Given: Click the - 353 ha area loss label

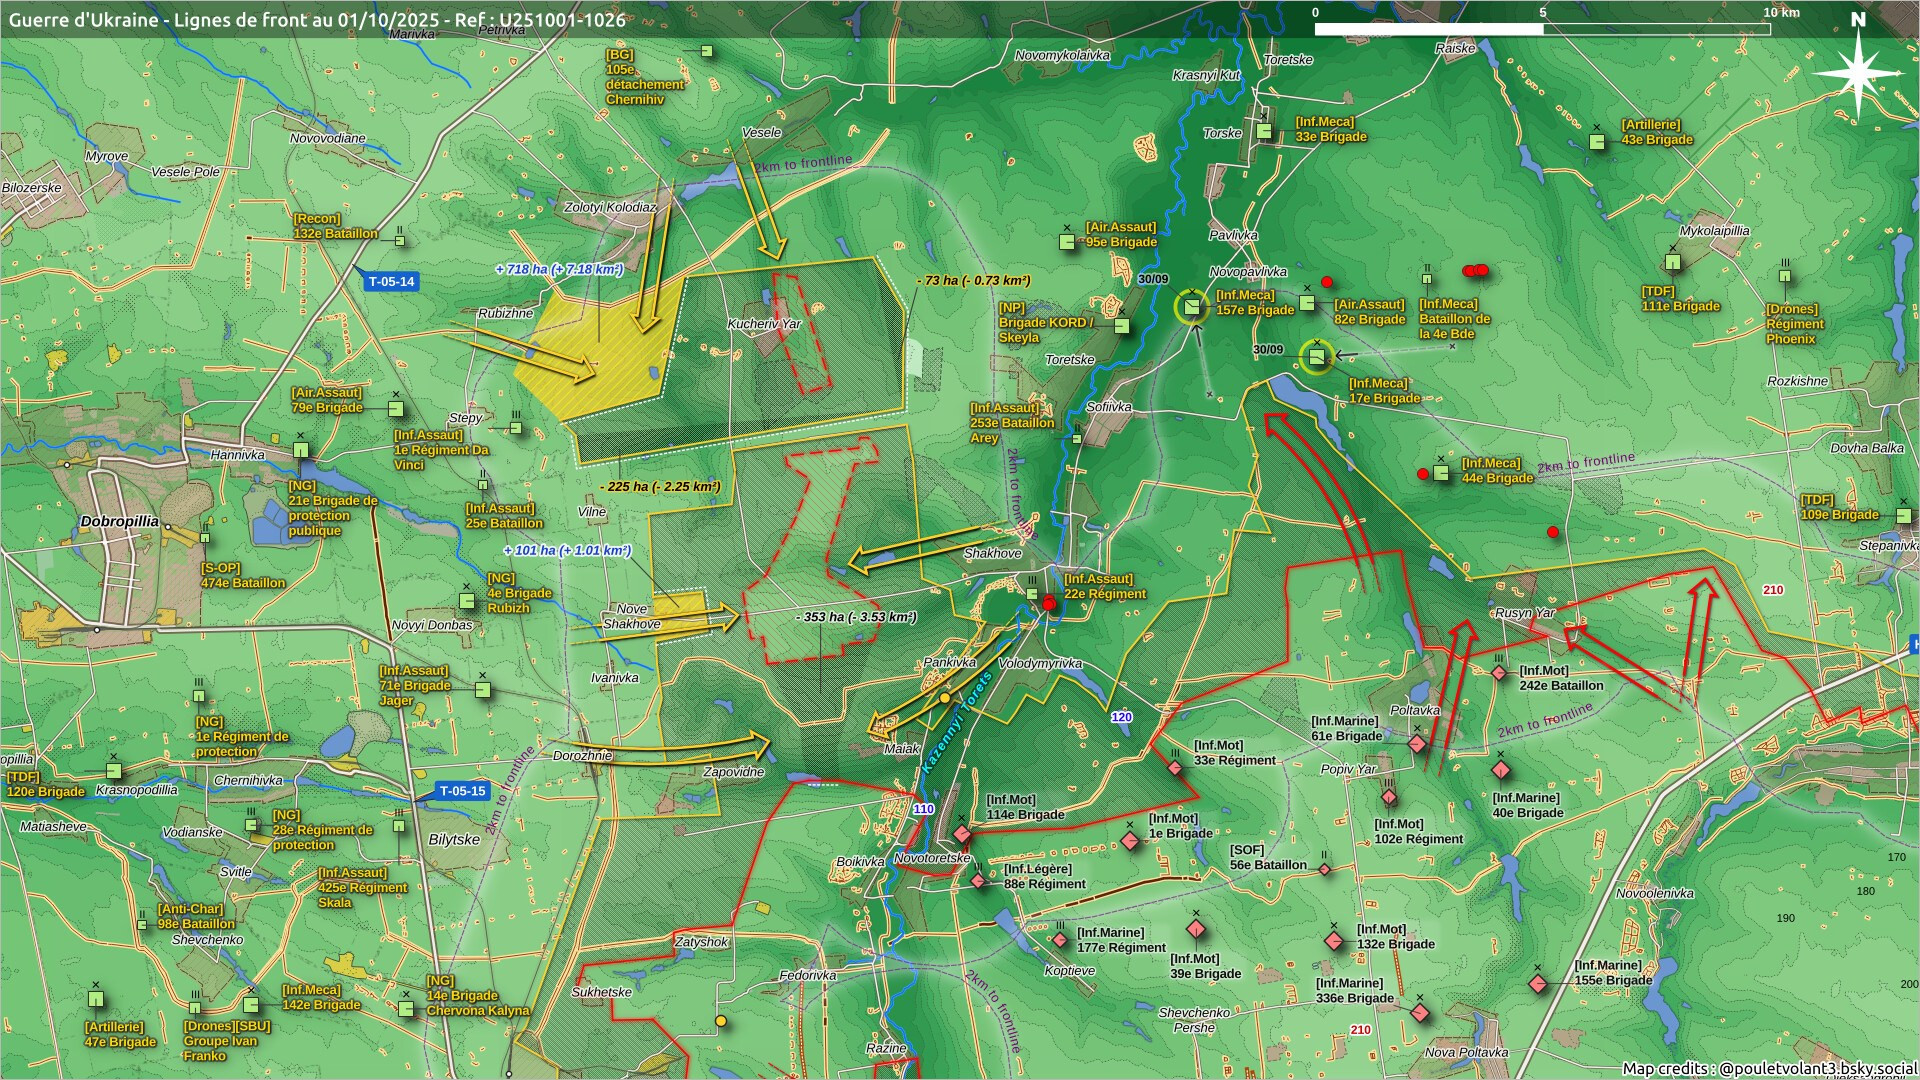Looking at the screenshot, I should 856,617.
